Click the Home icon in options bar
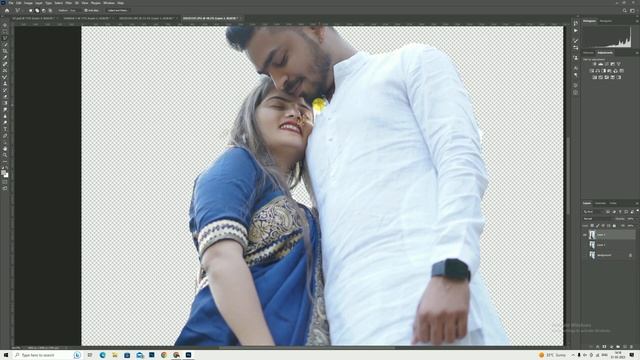This screenshot has height=360, width=640. click(x=7, y=10)
